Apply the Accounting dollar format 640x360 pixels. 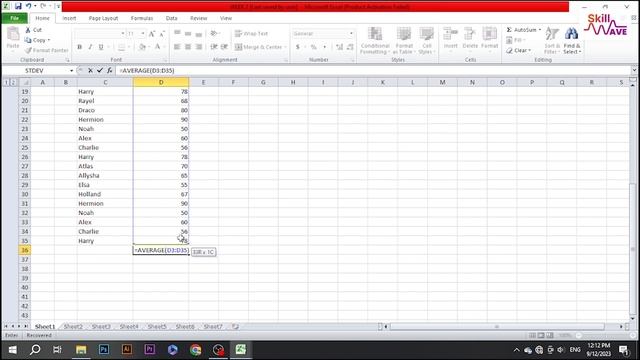click(298, 47)
